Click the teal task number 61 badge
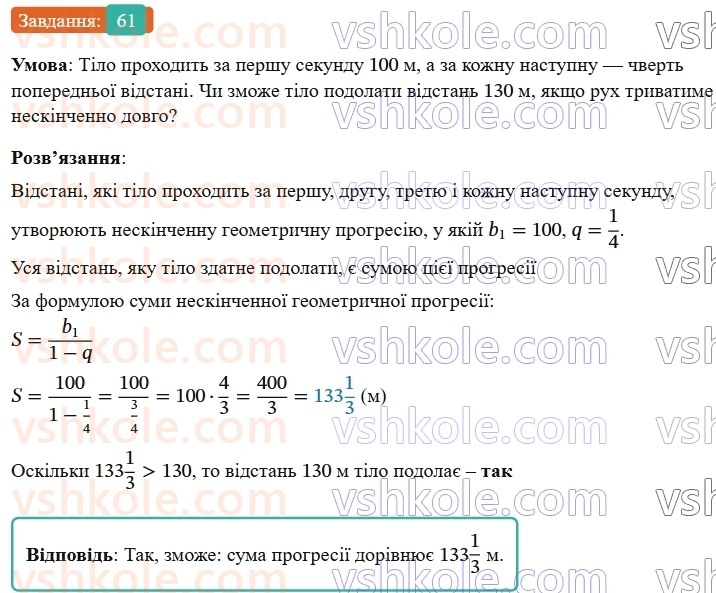 [126, 20]
